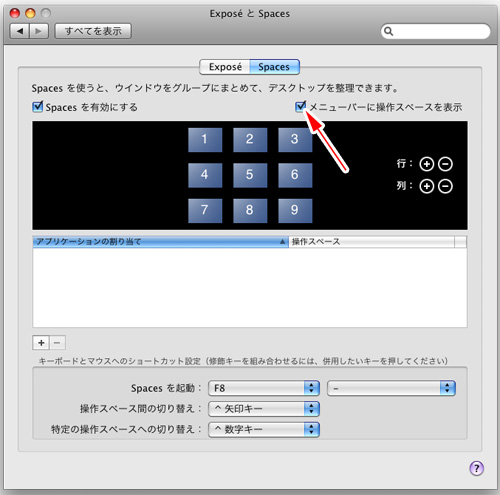Click the すべてを表示 button
500x495 pixels.
93,31
